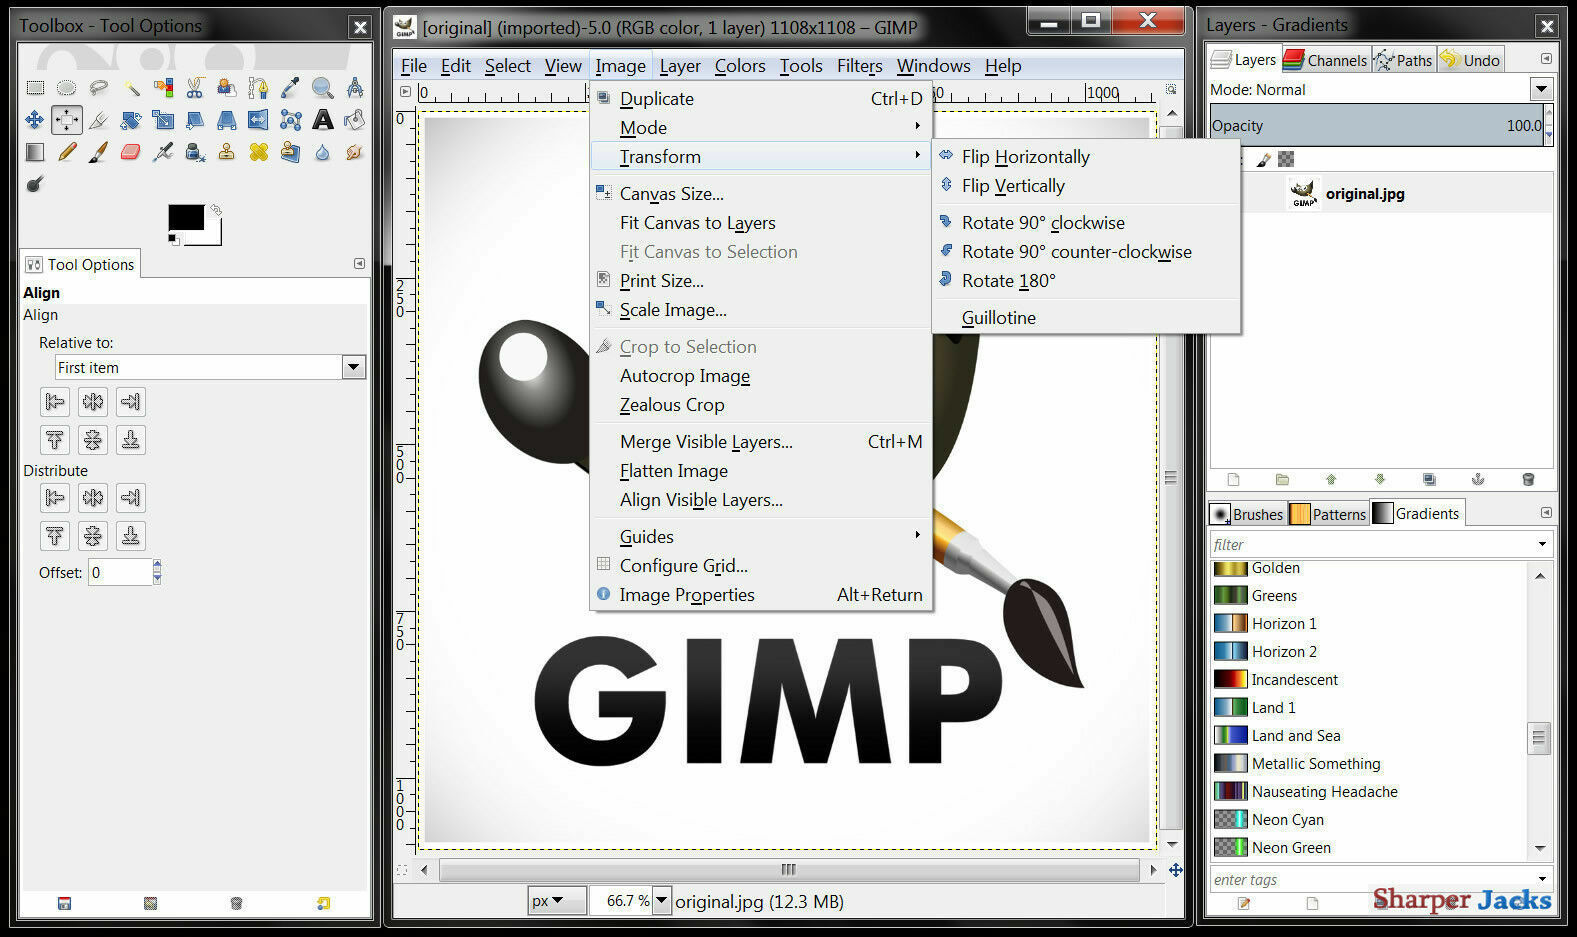Image resolution: width=1577 pixels, height=937 pixels.
Task: Click Autocrop Image entry
Action: pos(761,376)
